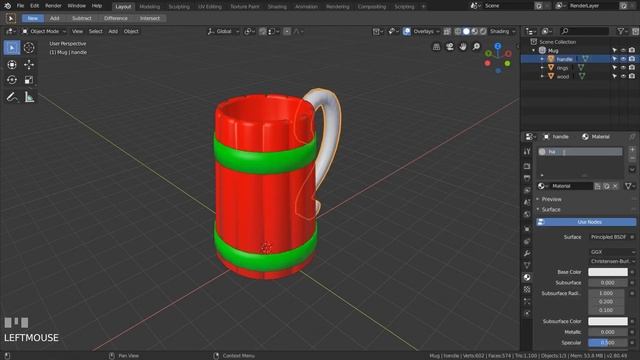Screen dimensions: 640x360
Task: Toggle Mug collection eye visibility
Action: point(623,51)
